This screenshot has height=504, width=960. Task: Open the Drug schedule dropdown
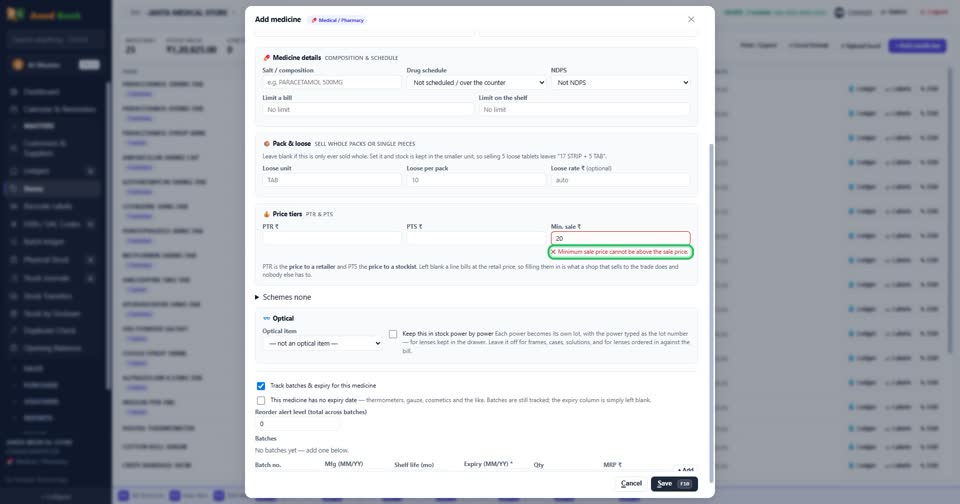tap(477, 82)
